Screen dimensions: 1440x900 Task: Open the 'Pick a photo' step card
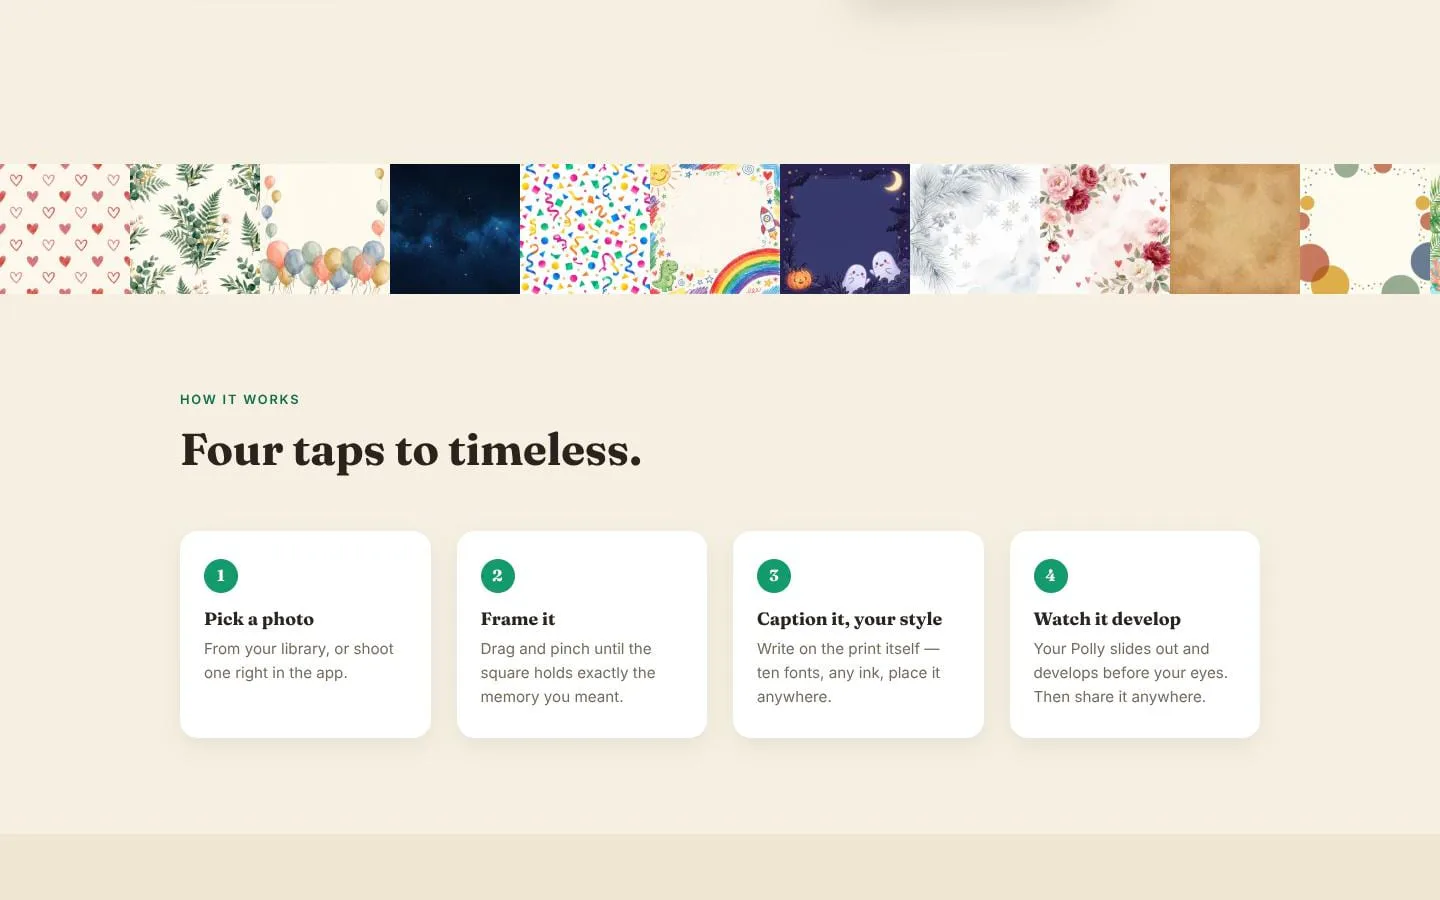[305, 635]
